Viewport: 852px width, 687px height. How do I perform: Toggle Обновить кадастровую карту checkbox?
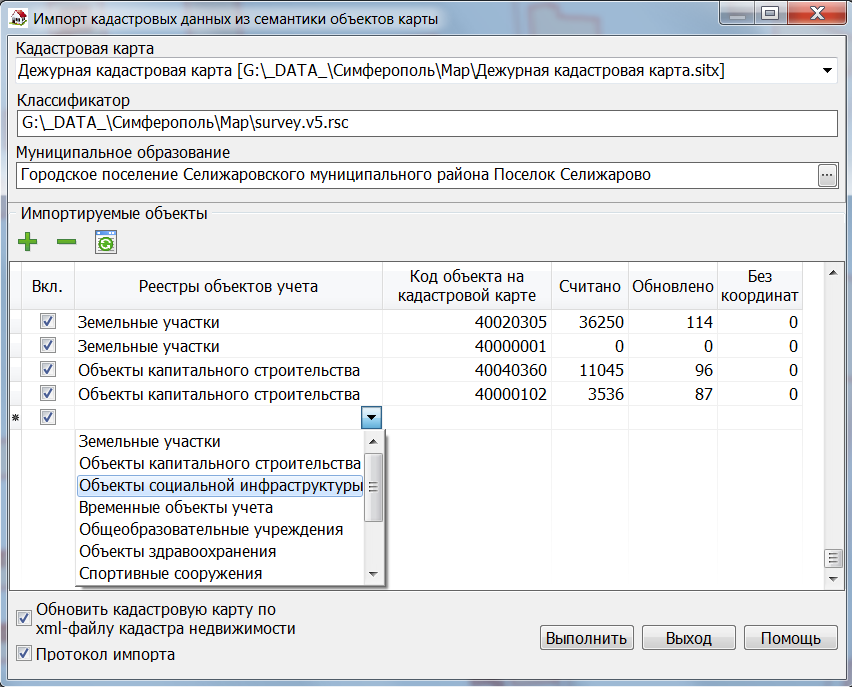[24, 618]
